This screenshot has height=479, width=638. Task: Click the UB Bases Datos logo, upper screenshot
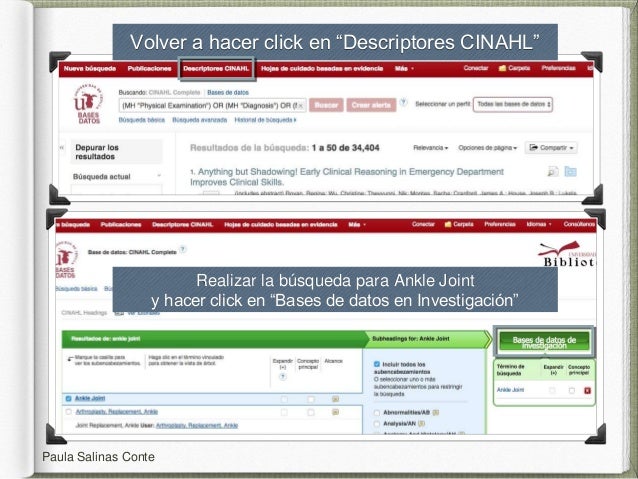tap(88, 104)
